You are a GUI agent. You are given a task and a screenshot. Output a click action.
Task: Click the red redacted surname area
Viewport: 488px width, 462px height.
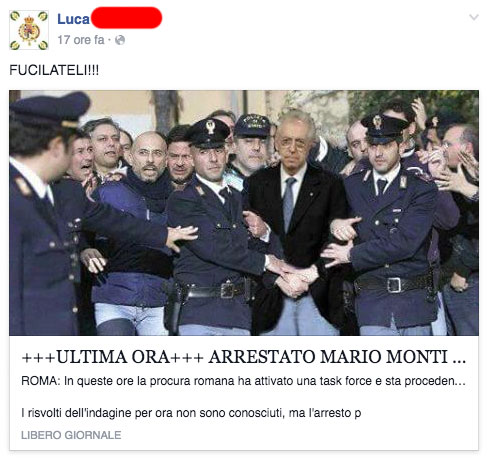click(x=126, y=18)
